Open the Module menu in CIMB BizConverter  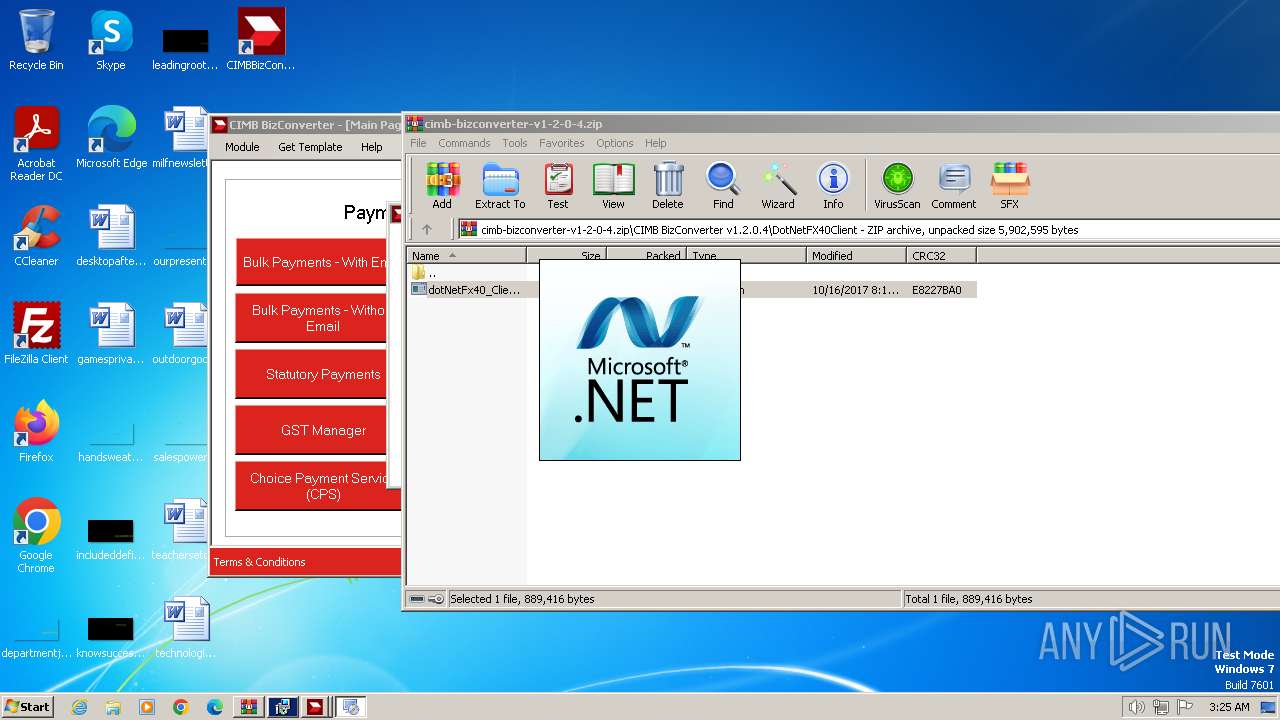[x=242, y=147]
